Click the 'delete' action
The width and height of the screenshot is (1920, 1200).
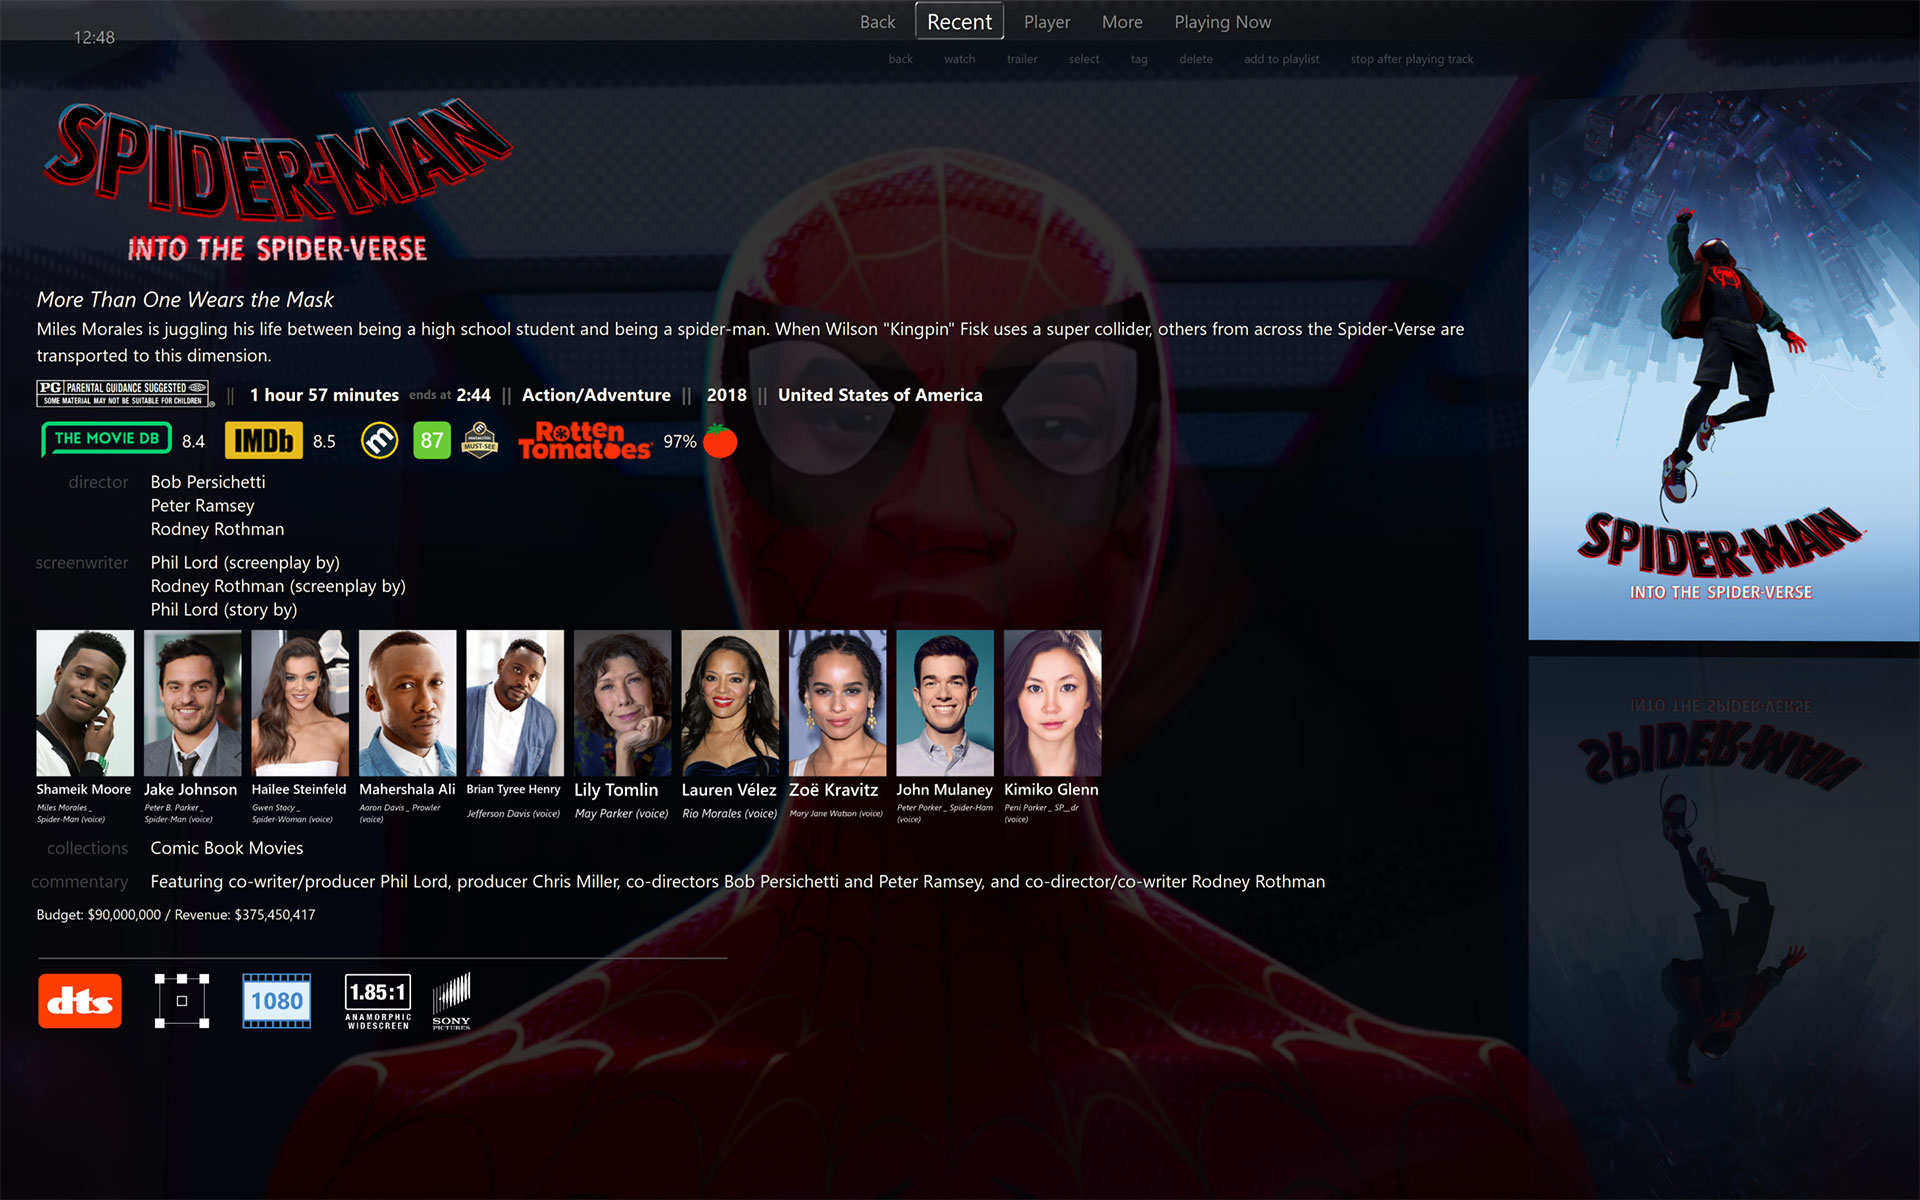(1195, 59)
